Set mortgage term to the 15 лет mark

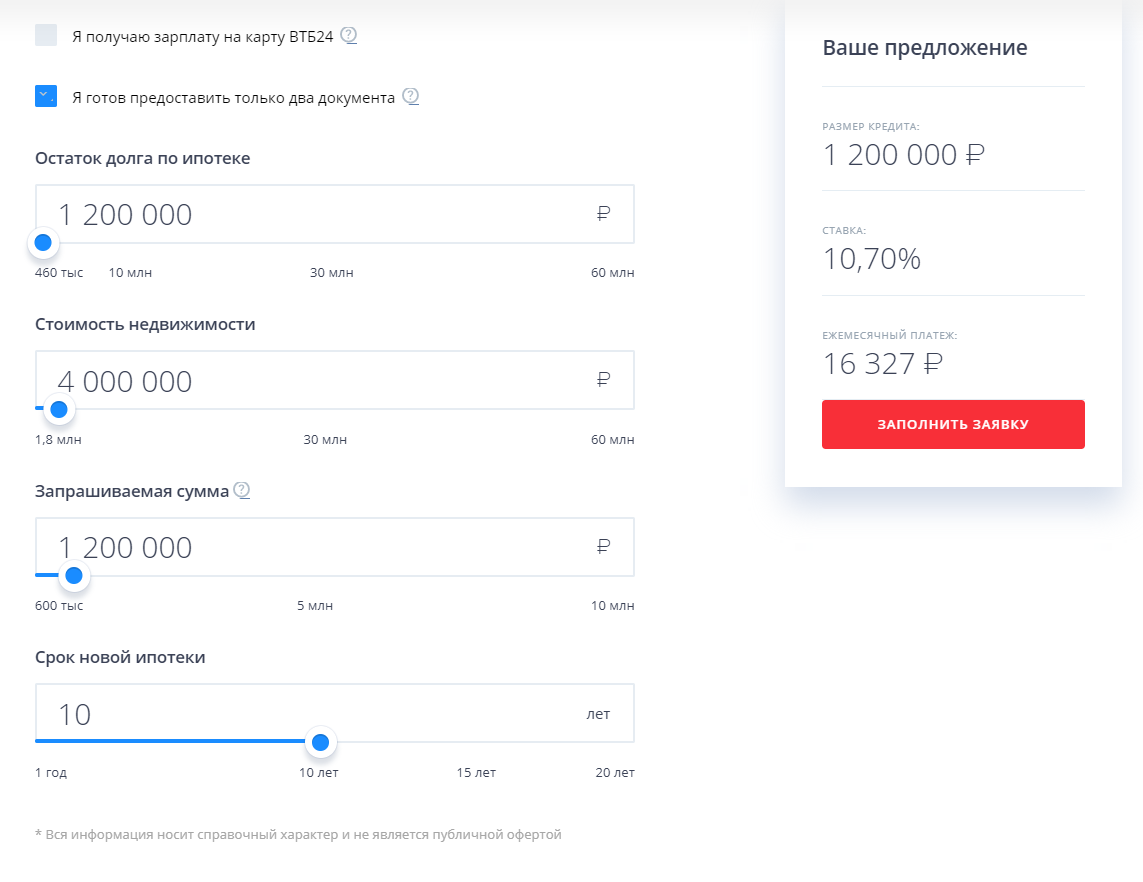[x=476, y=773]
